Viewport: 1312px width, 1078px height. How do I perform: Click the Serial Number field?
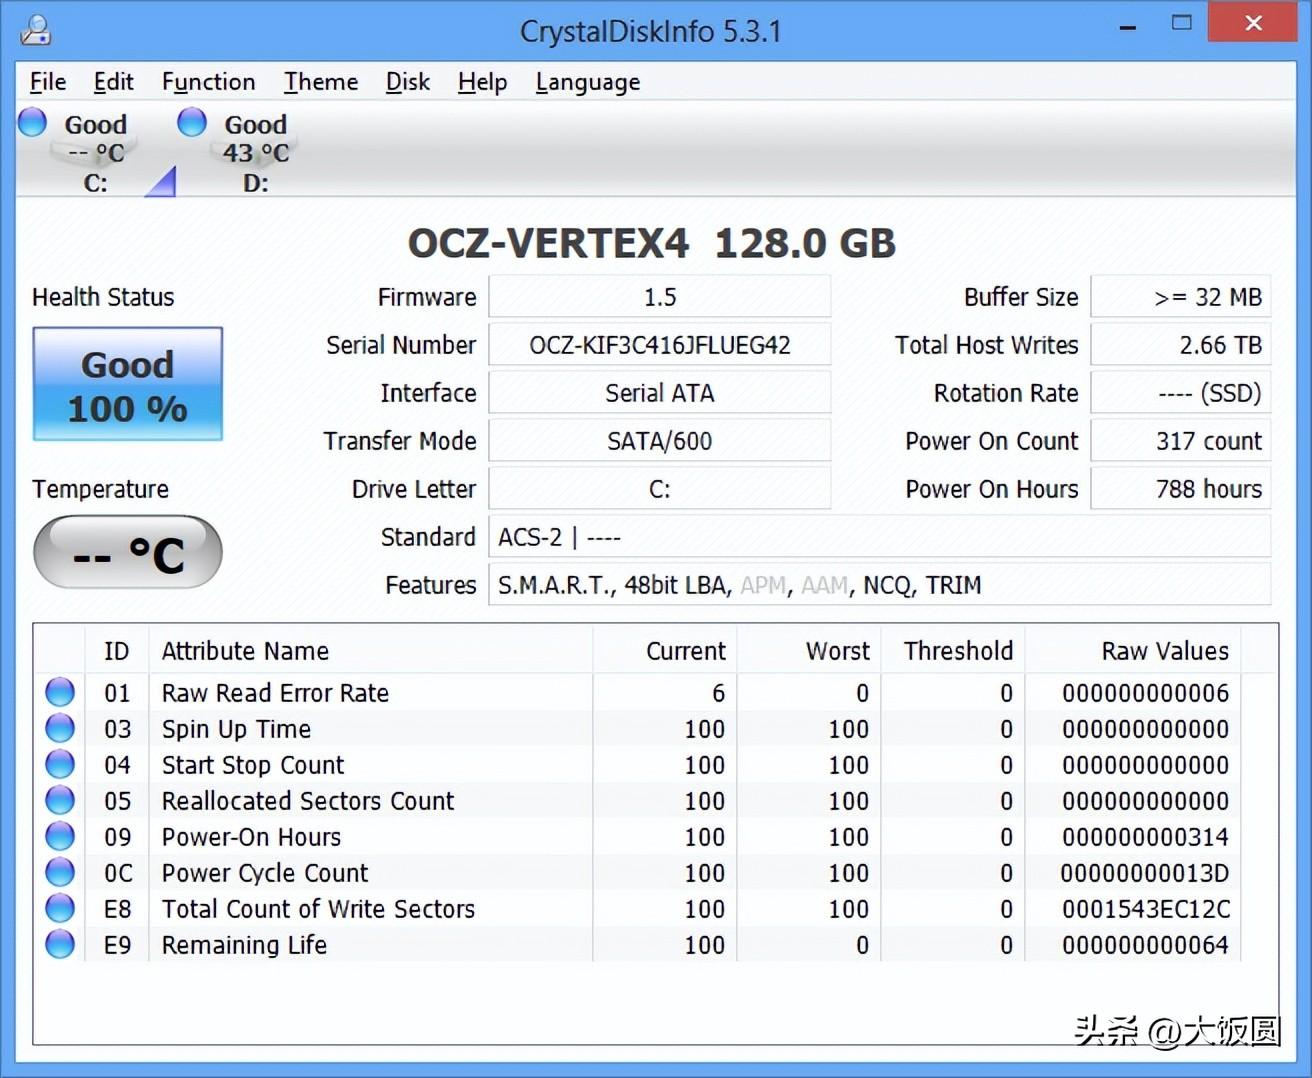(x=659, y=345)
